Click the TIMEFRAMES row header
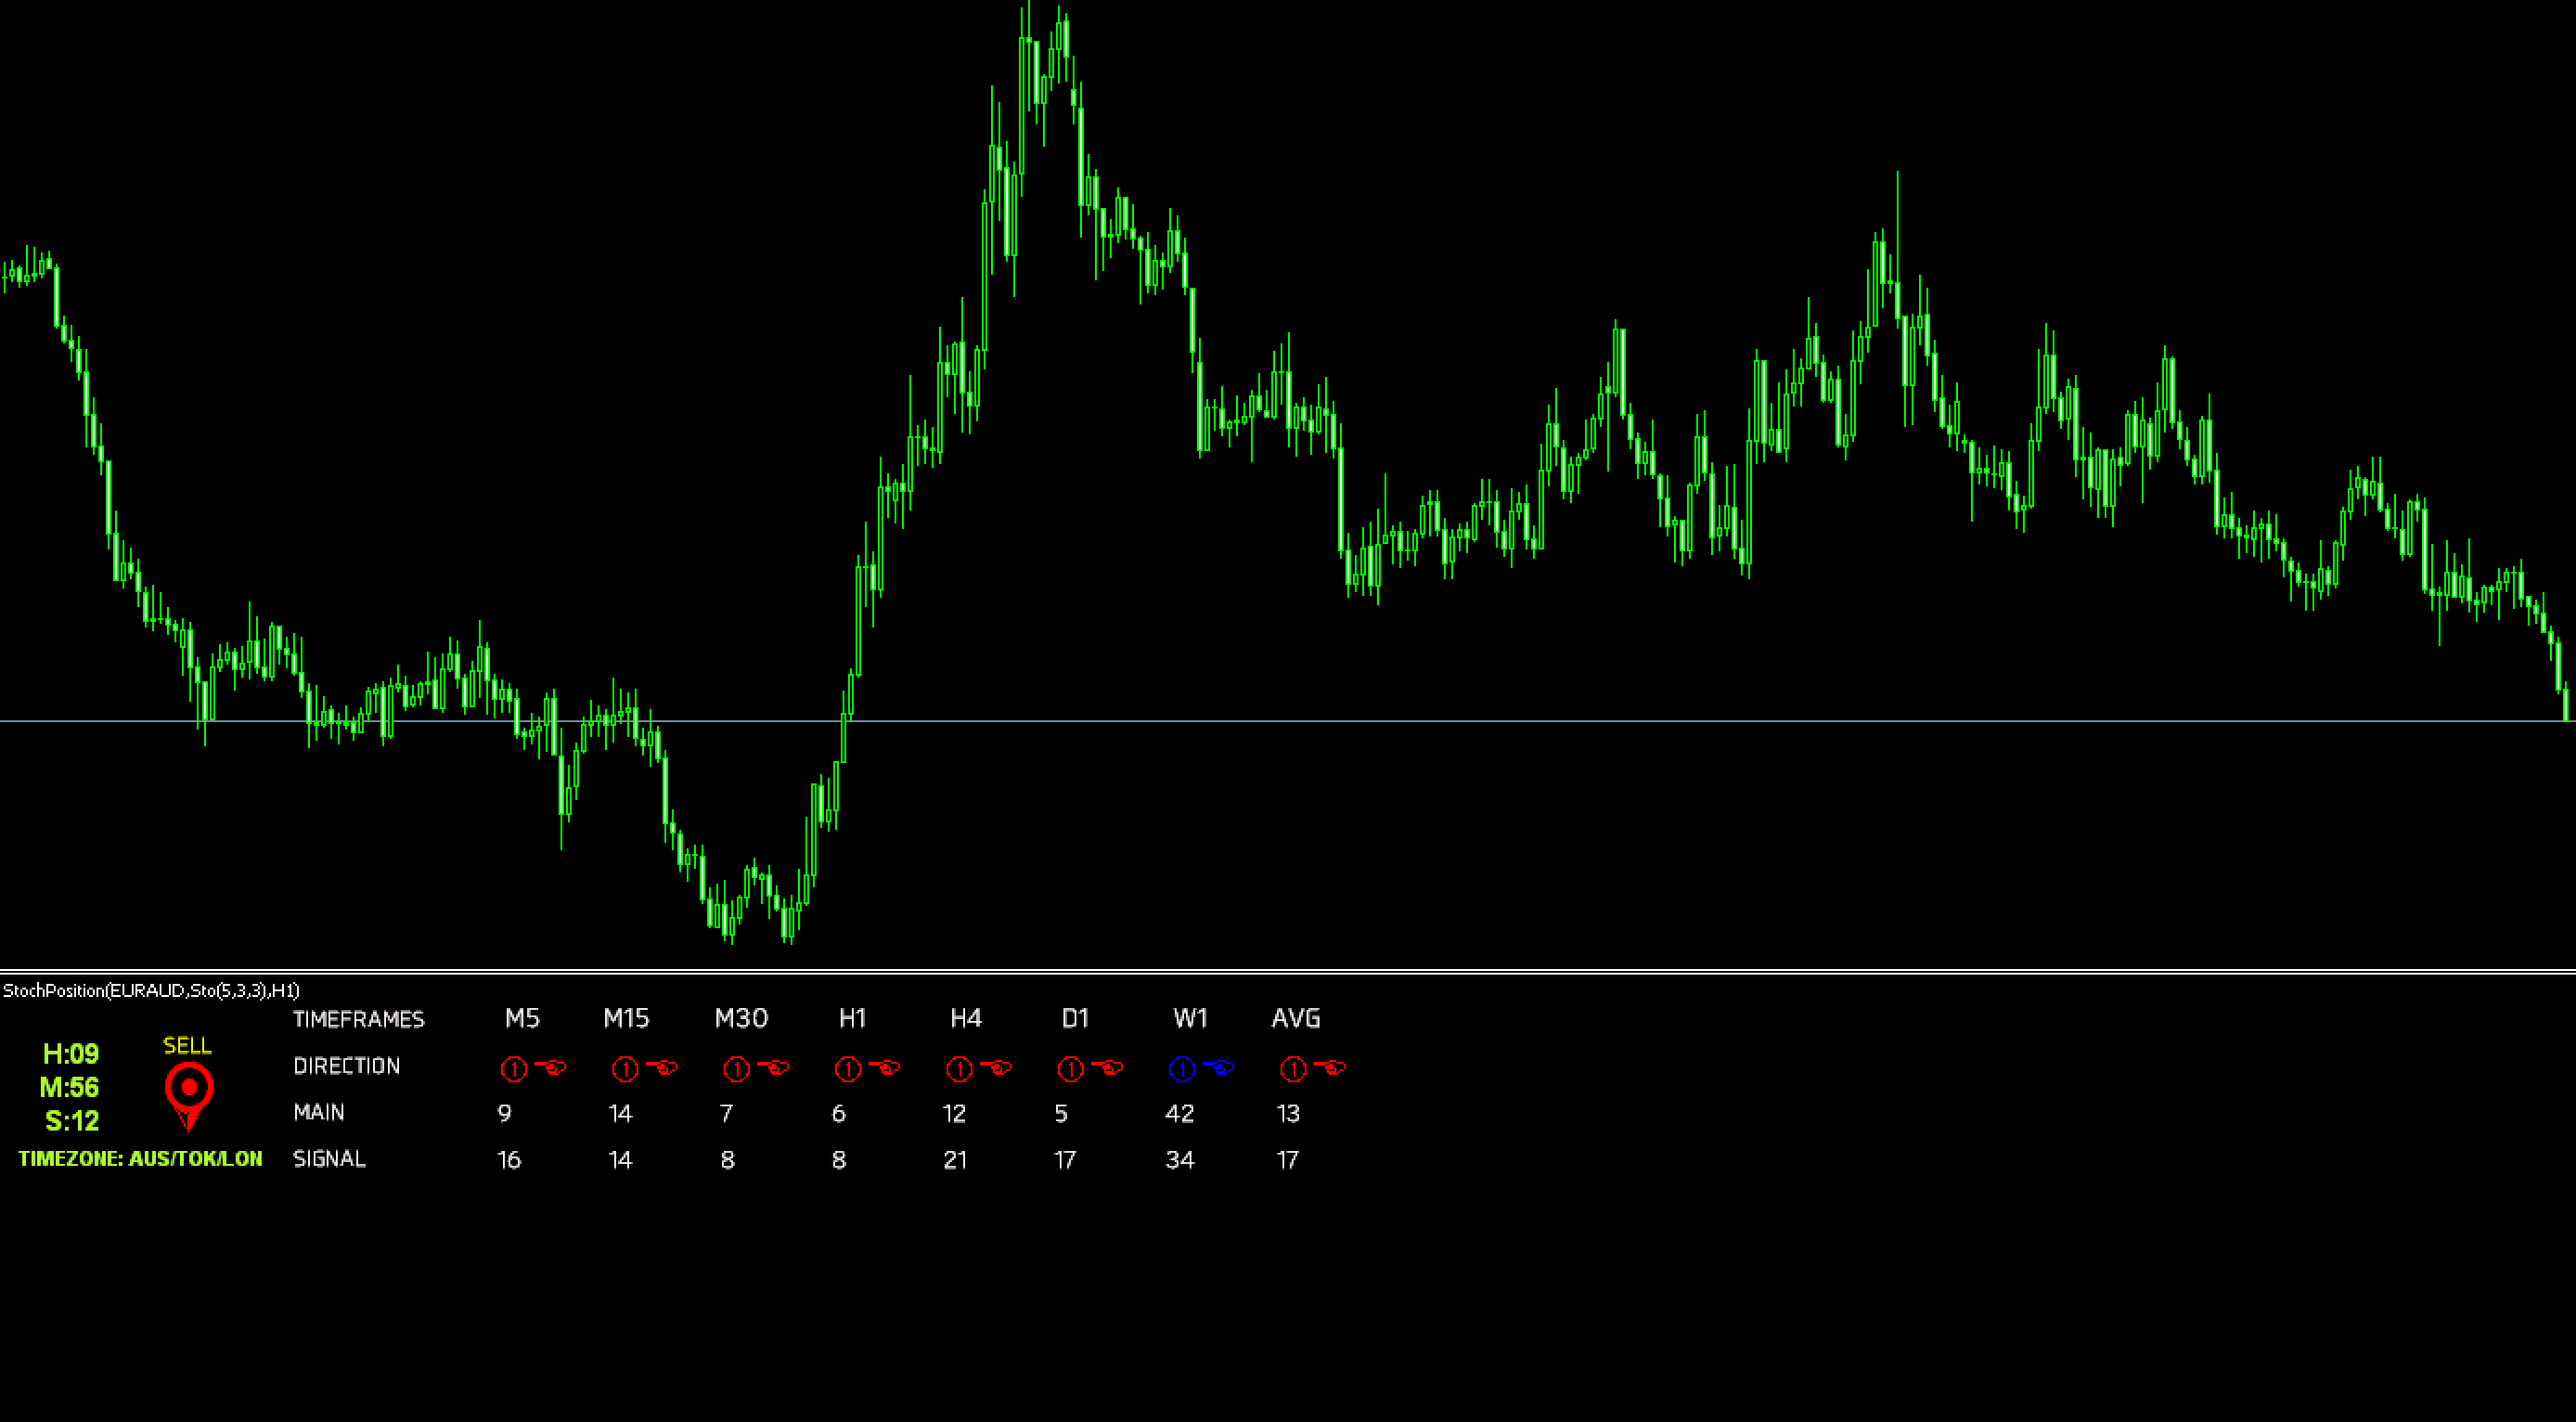 [359, 1019]
